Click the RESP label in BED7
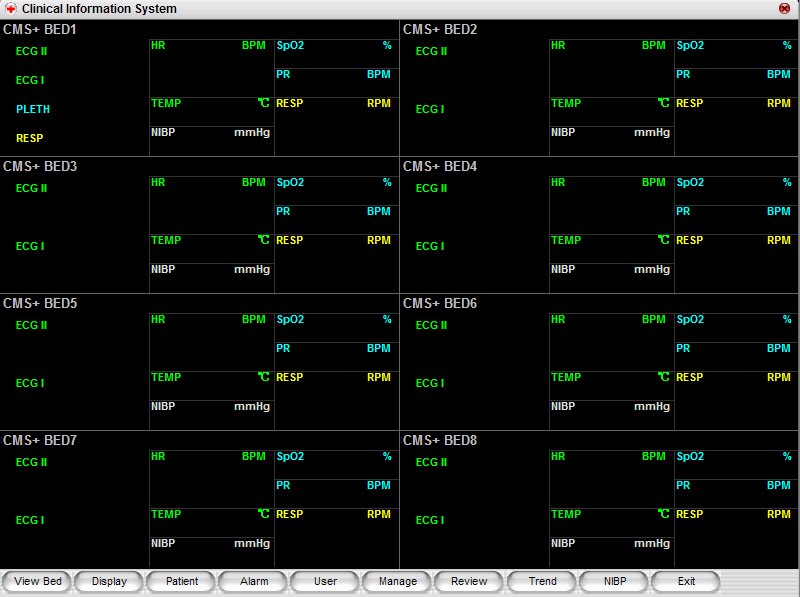Image resolution: width=800 pixels, height=597 pixels. click(290, 514)
